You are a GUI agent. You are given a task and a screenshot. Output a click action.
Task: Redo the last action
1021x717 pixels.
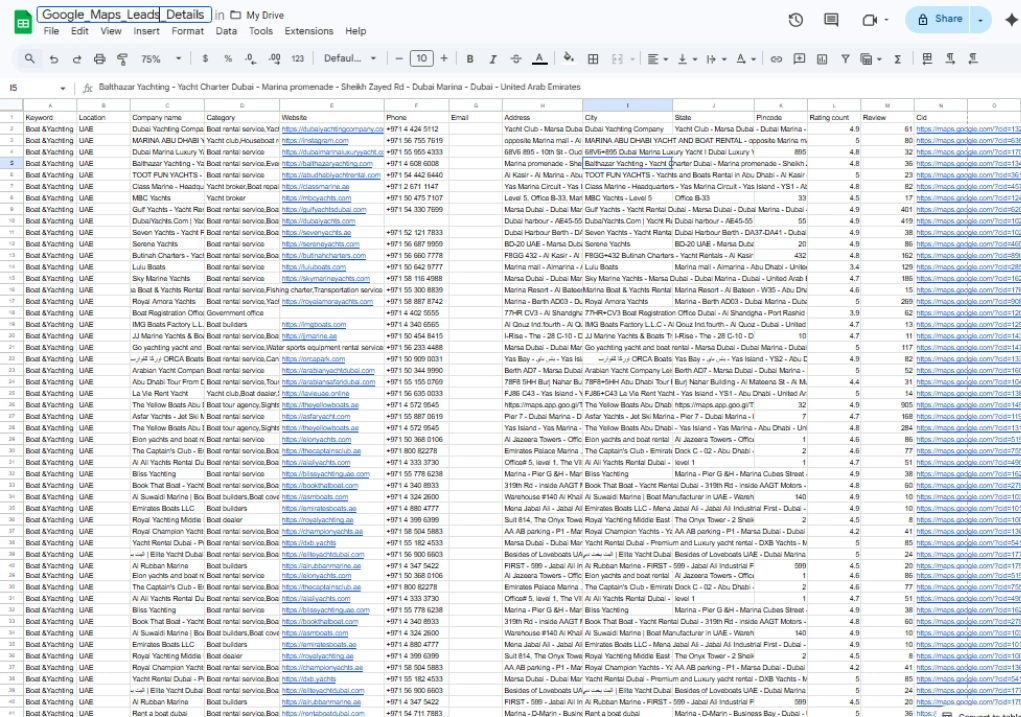[76, 59]
